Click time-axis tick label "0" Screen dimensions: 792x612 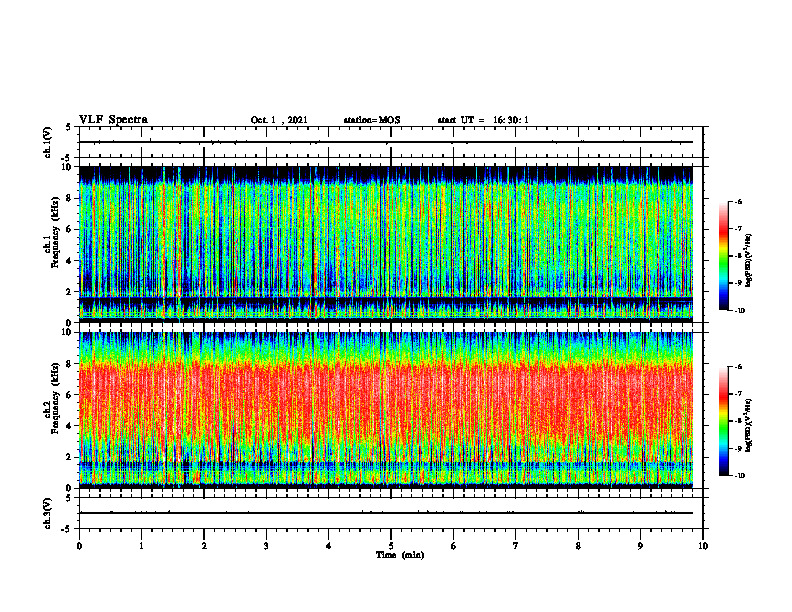(79, 546)
